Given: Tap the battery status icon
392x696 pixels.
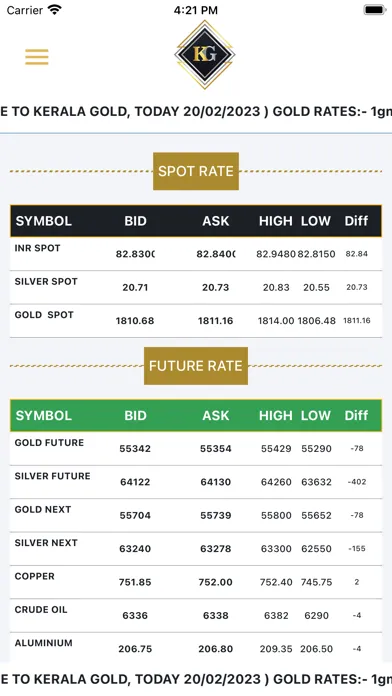Looking at the screenshot, I should click(x=375, y=10).
